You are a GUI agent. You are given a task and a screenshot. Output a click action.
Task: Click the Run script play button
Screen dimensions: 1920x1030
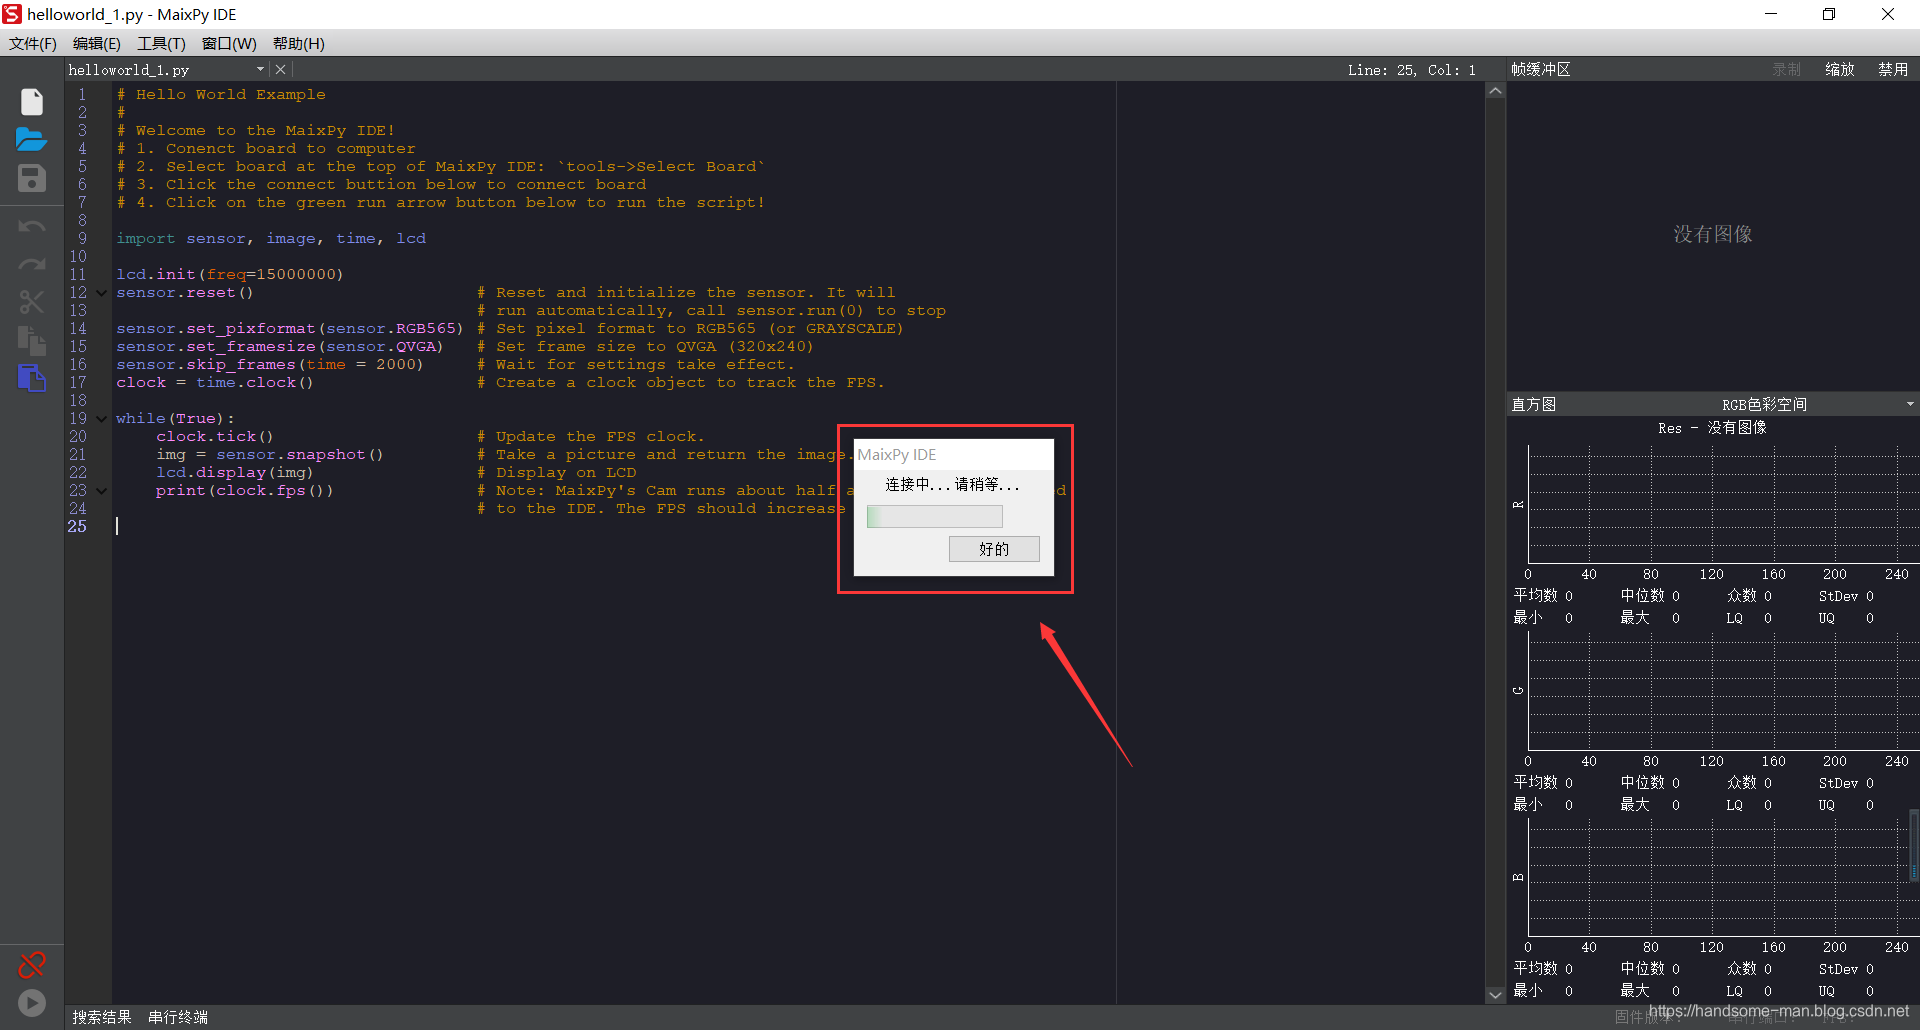point(32,1003)
